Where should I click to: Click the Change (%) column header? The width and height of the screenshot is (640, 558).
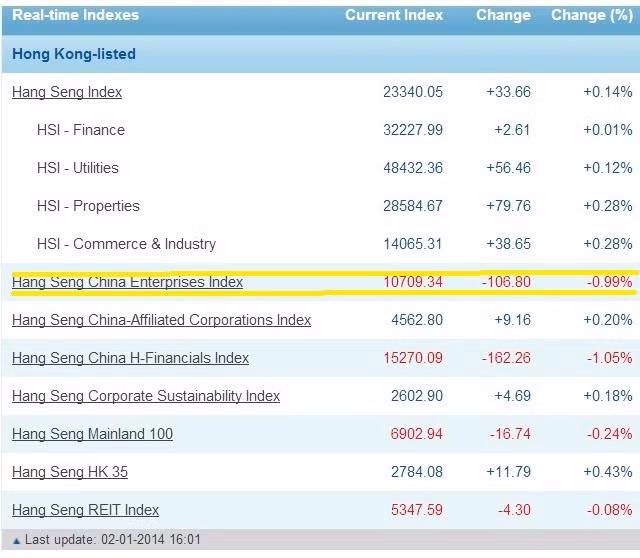(592, 15)
